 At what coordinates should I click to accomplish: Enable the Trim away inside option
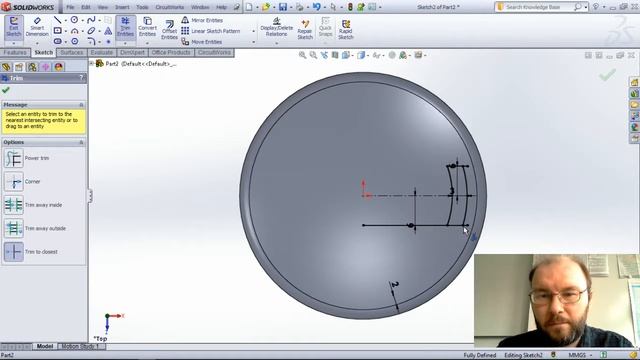13,205
